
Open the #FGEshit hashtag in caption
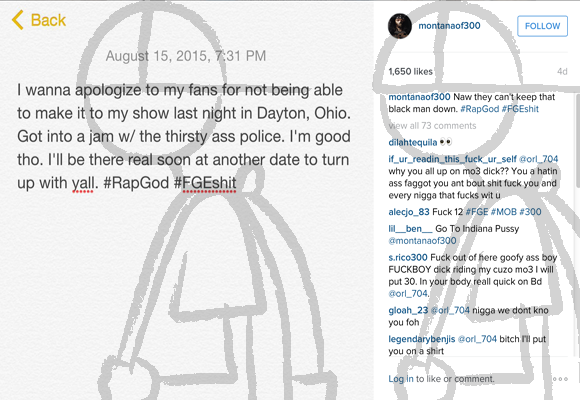[x=520, y=109]
